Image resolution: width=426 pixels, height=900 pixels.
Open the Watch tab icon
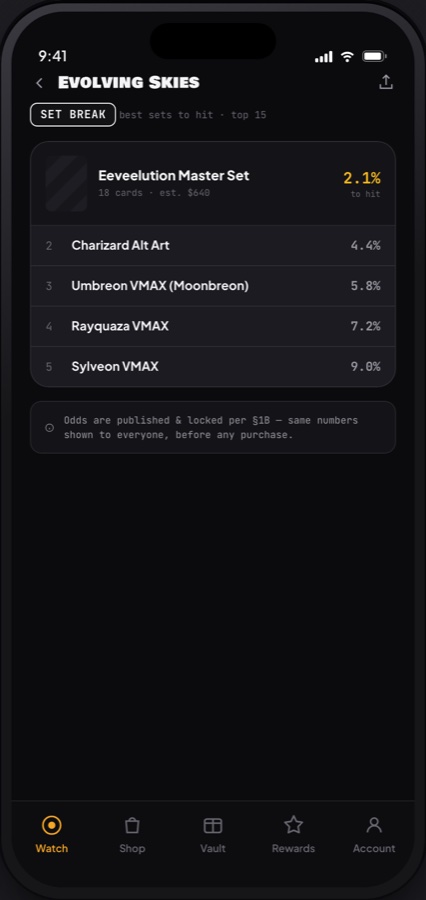[x=52, y=825]
